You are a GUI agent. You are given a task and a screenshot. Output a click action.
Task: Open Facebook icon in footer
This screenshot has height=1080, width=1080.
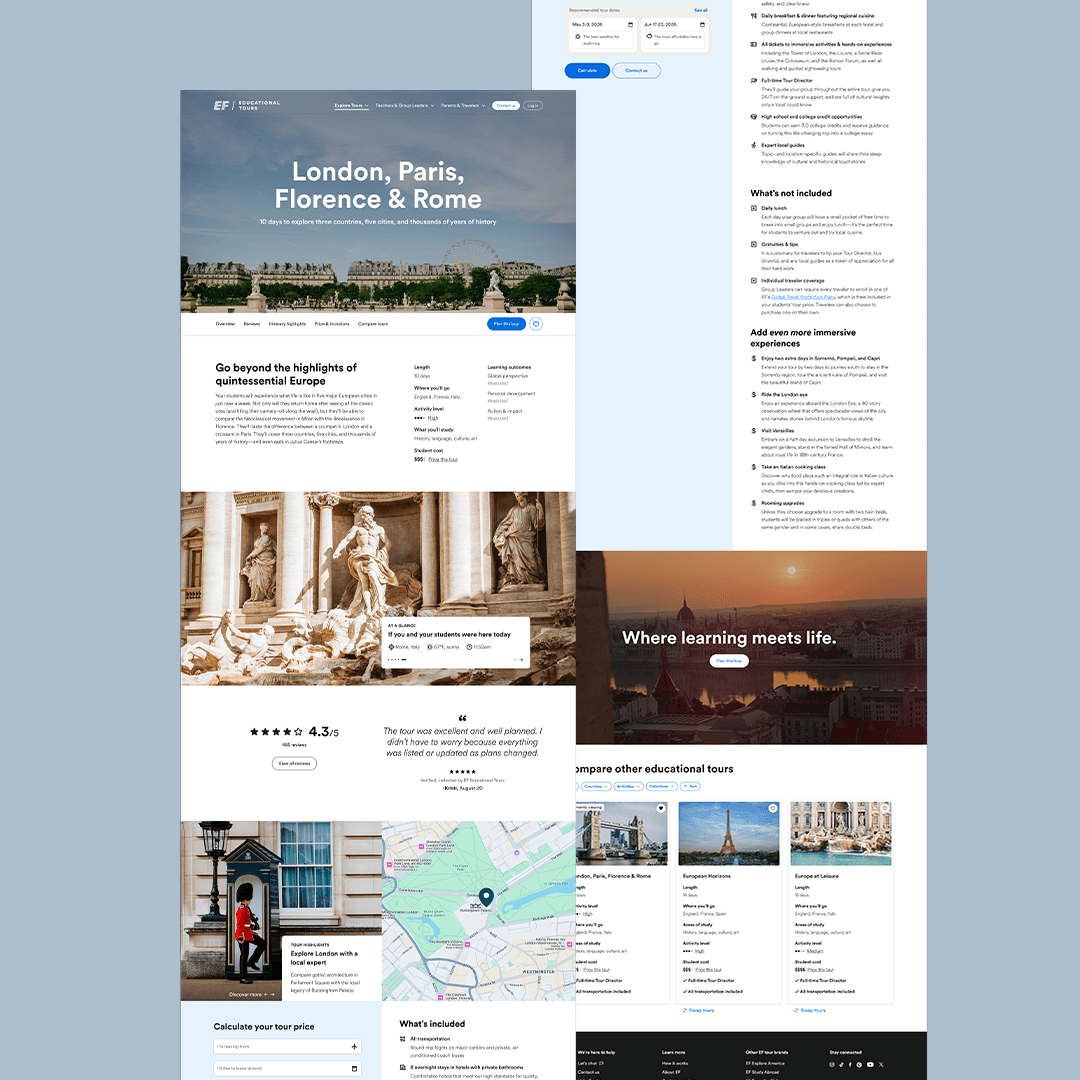[850, 1064]
